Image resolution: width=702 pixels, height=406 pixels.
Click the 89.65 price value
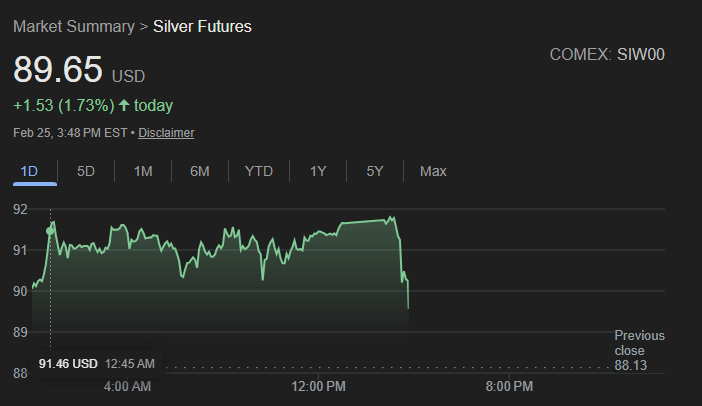[58, 71]
